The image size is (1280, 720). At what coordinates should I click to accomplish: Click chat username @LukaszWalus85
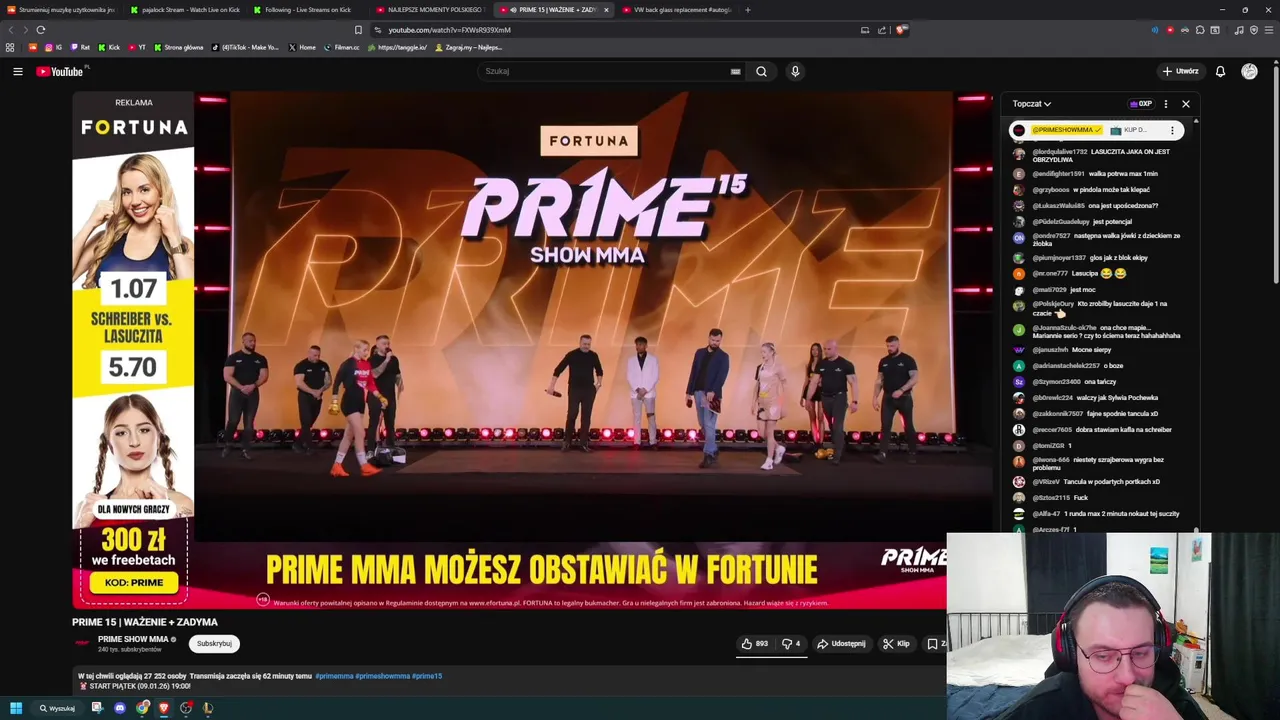click(1058, 206)
